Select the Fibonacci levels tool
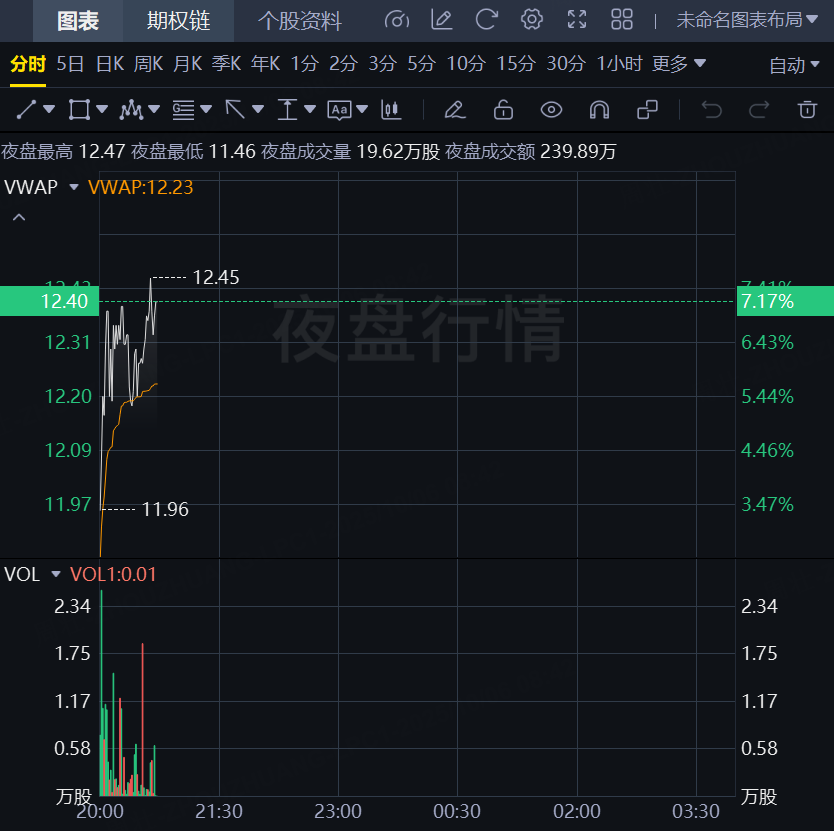Viewport: 834px width, 831px height. click(x=183, y=110)
